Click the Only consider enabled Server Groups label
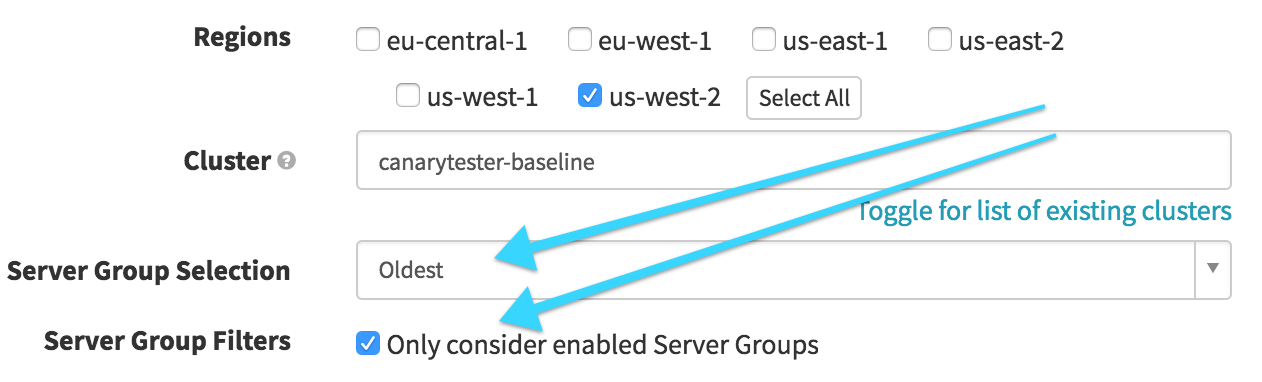Image resolution: width=1262 pixels, height=382 pixels. (603, 345)
